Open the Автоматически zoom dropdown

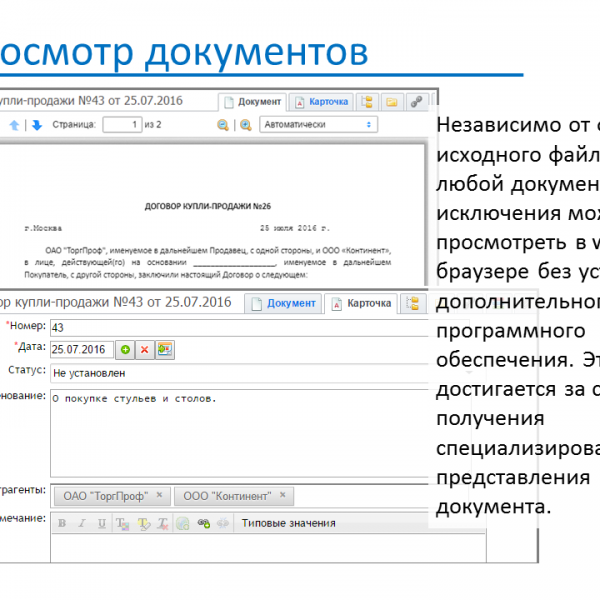(318, 125)
